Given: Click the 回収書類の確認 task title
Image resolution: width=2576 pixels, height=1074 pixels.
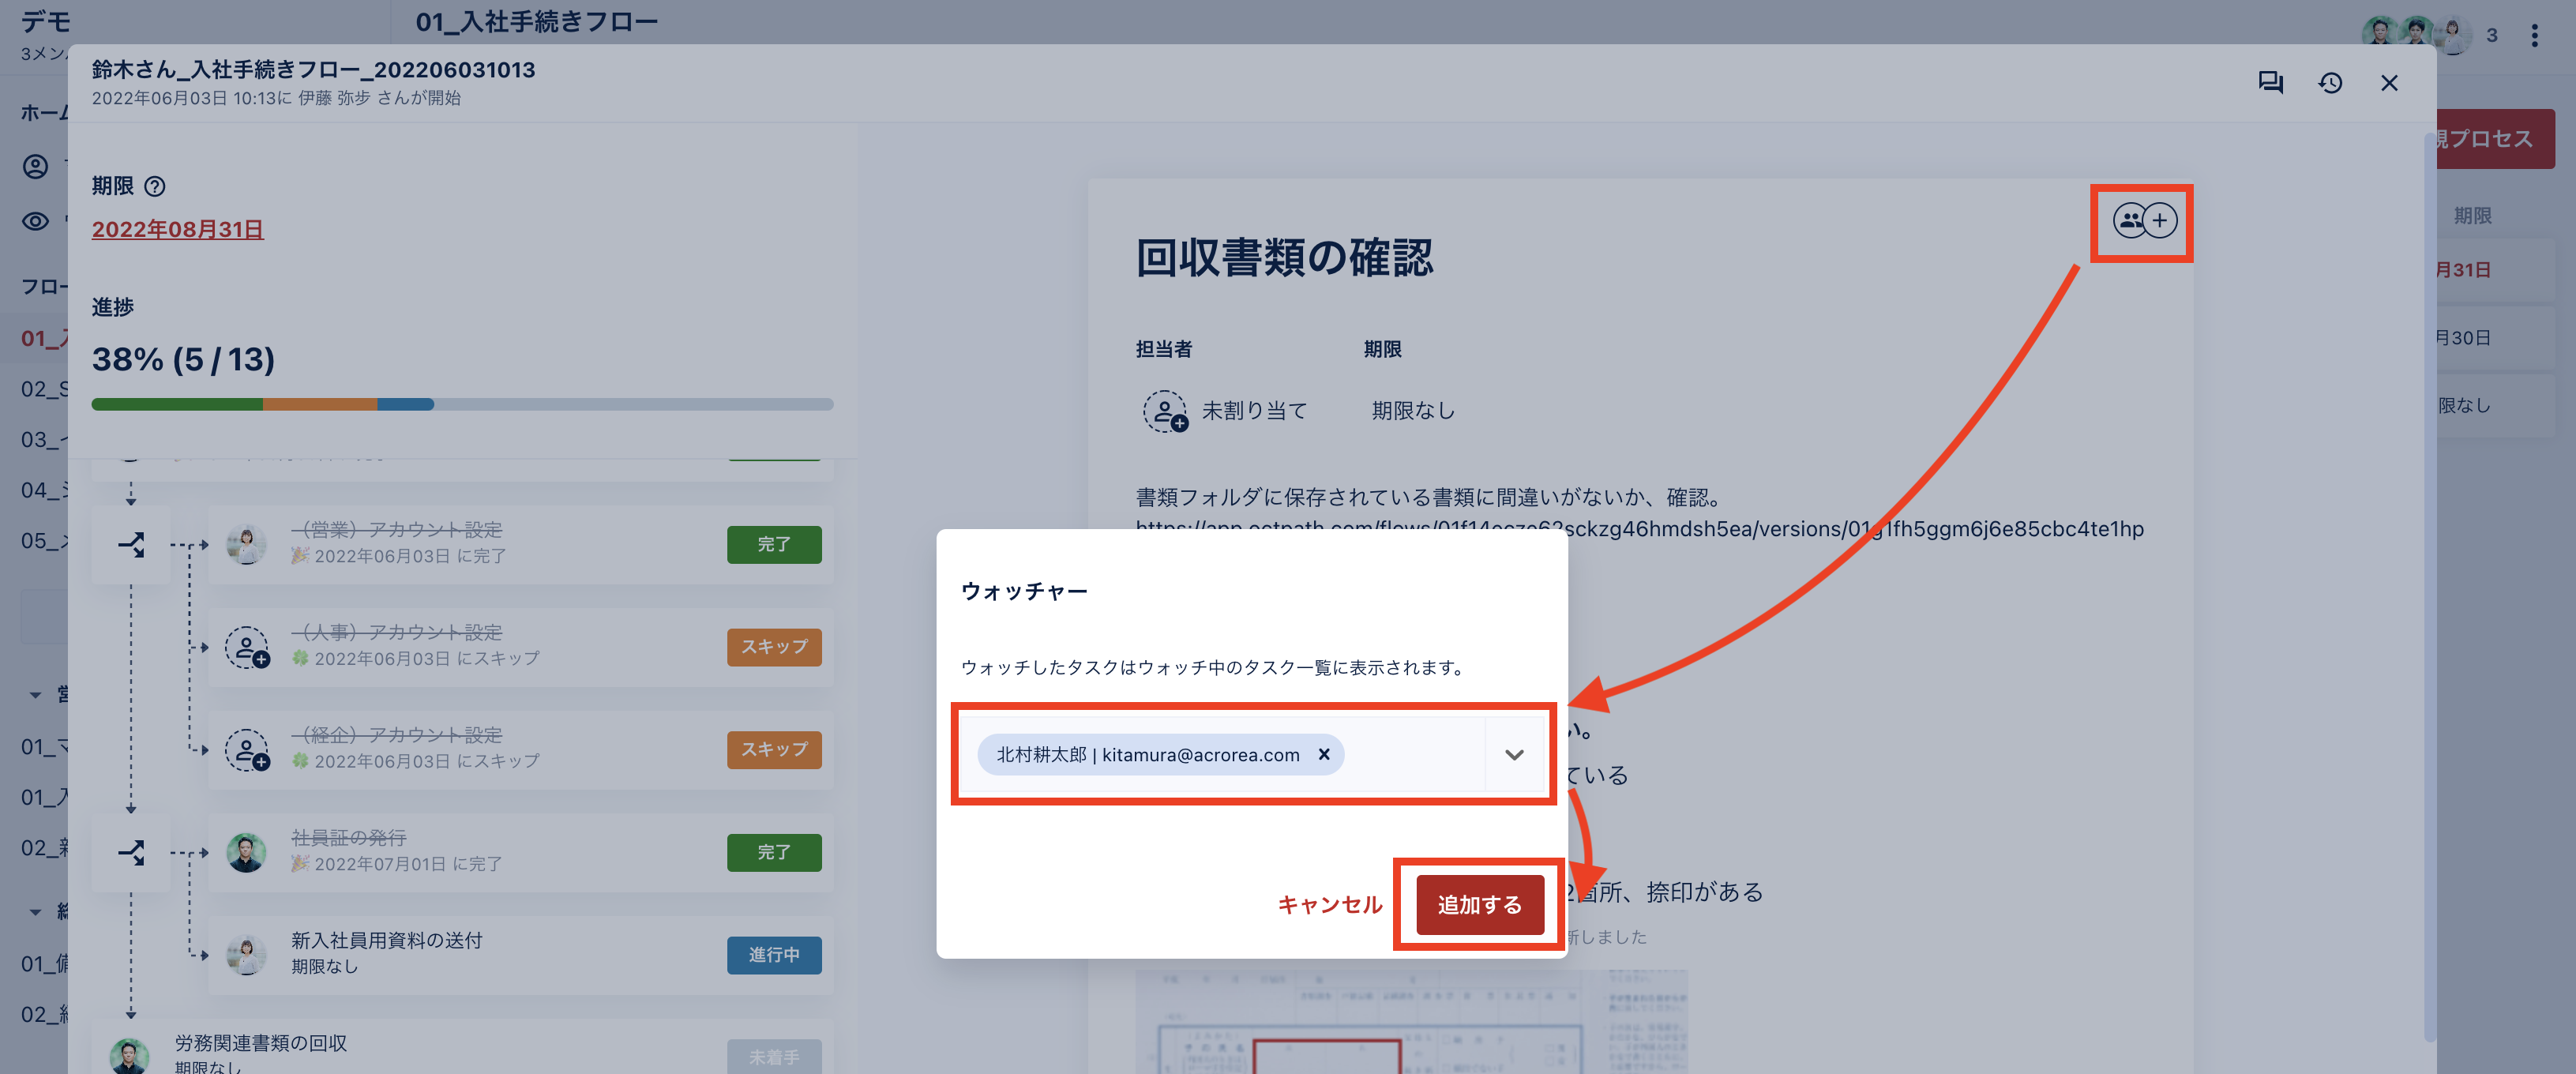Looking at the screenshot, I should [1284, 257].
